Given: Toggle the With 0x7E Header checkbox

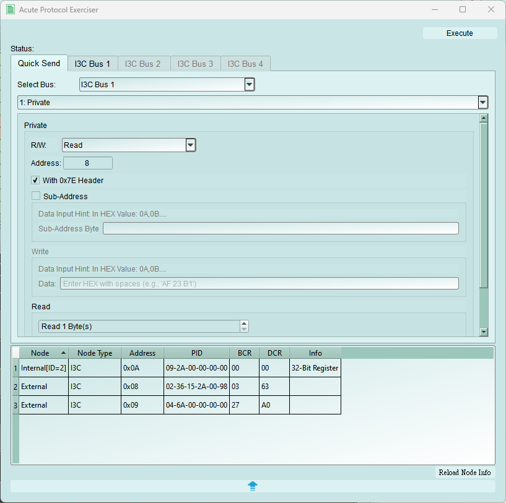Looking at the screenshot, I should pos(35,180).
